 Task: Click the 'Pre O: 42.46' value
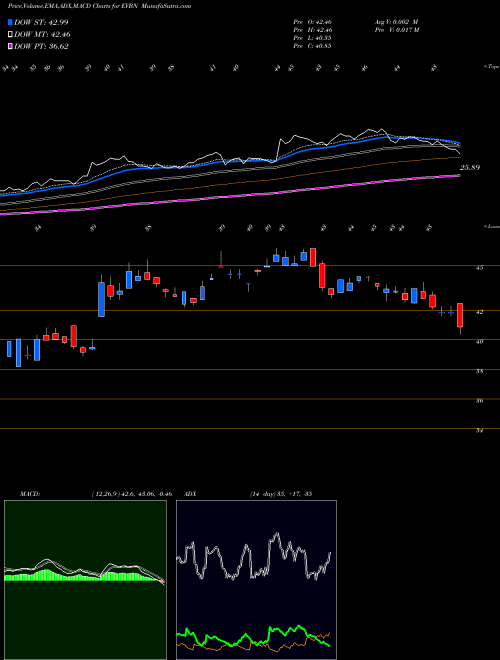click(x=312, y=22)
